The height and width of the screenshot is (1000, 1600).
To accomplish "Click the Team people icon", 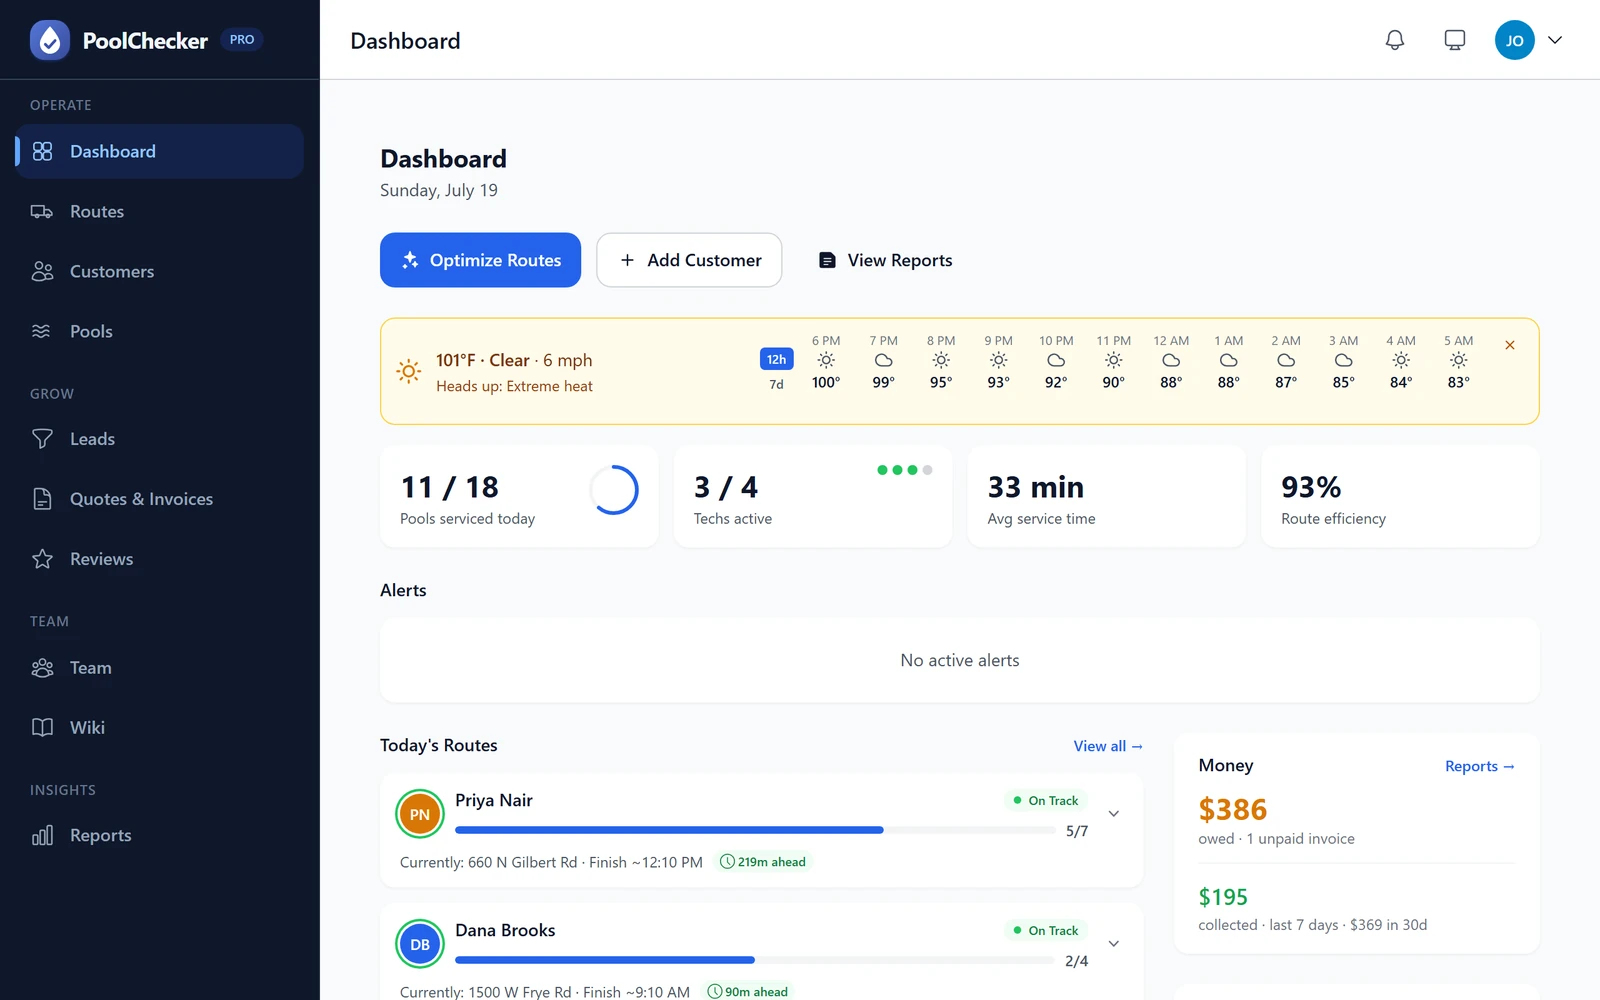I will coord(42,667).
